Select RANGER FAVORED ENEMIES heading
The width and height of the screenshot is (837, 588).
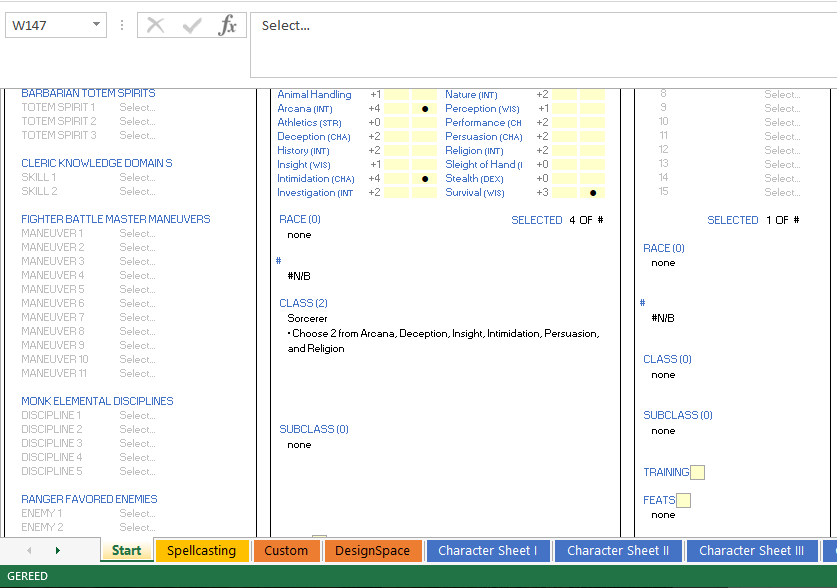click(89, 499)
